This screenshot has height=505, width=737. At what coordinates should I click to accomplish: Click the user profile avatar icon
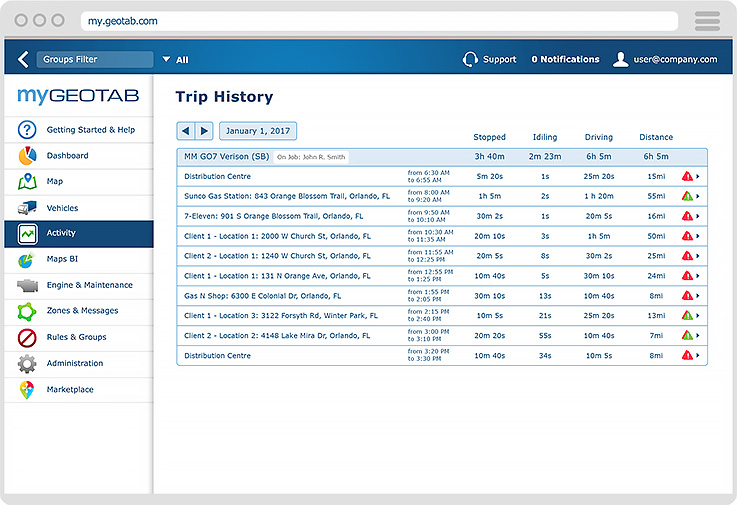620,59
